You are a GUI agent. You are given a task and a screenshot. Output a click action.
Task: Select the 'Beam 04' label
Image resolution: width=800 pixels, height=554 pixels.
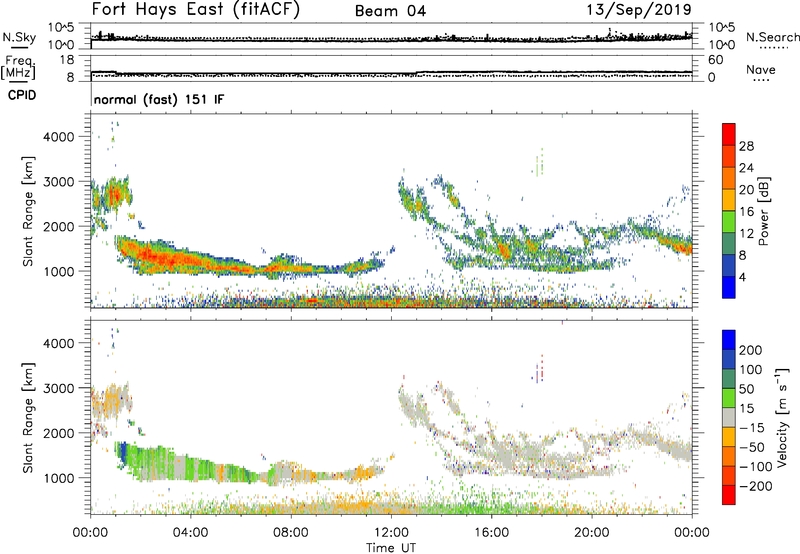click(390, 11)
